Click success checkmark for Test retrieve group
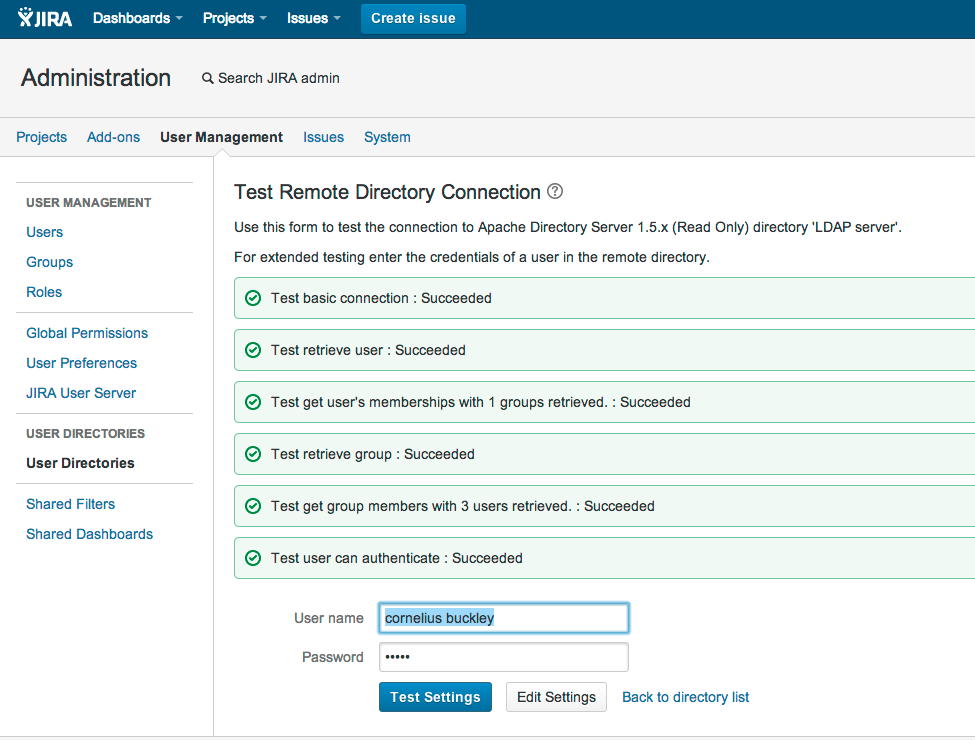This screenshot has height=740, width=975. coord(253,455)
